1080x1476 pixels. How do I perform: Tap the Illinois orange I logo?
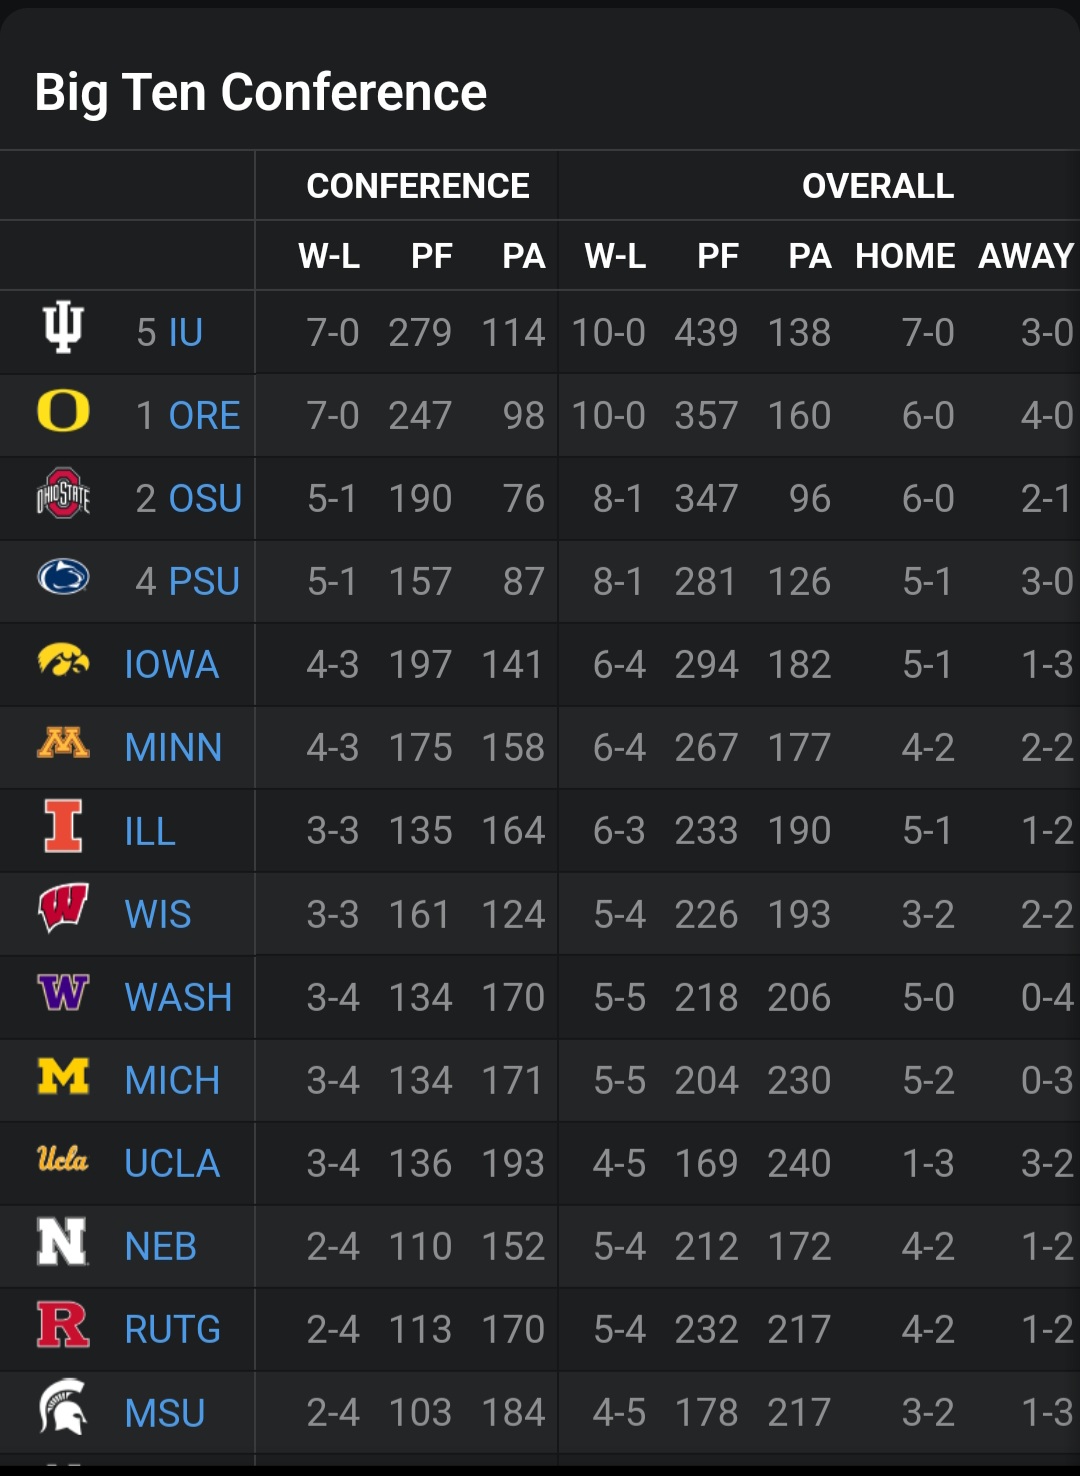63,825
